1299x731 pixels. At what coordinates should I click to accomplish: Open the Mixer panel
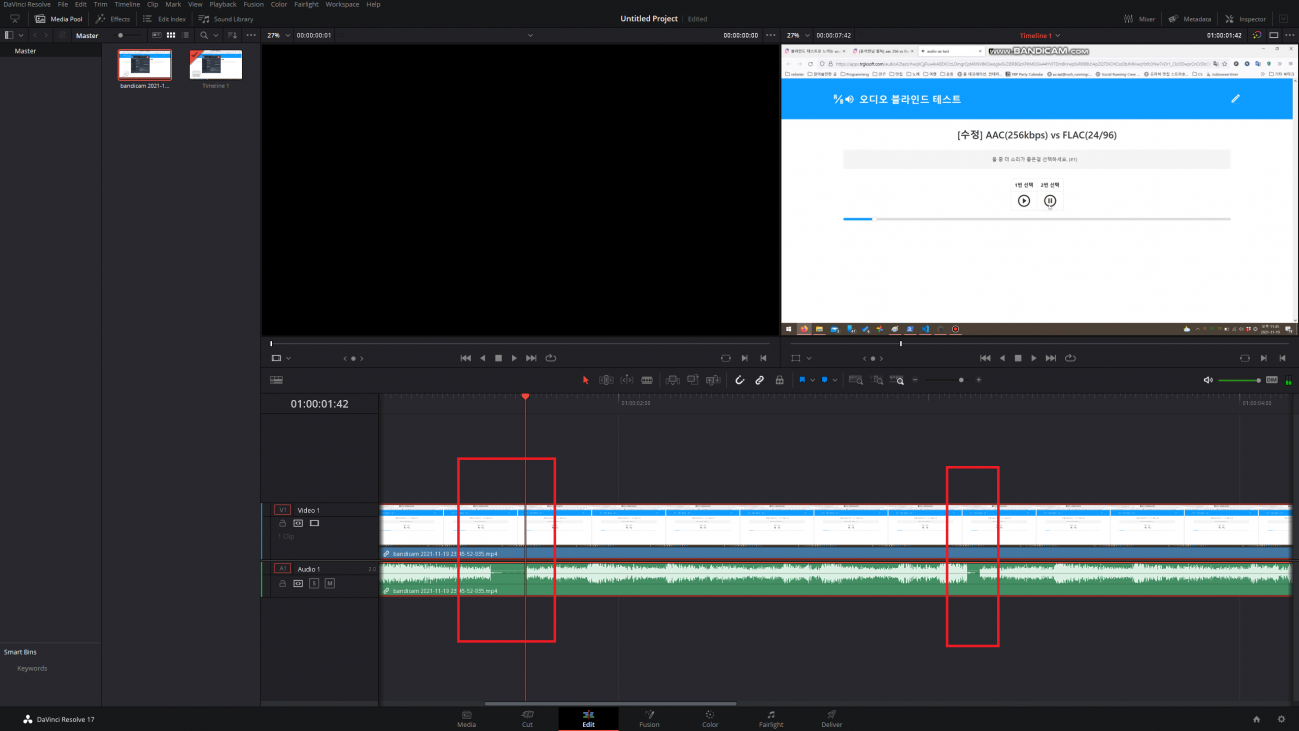[x=1139, y=19]
